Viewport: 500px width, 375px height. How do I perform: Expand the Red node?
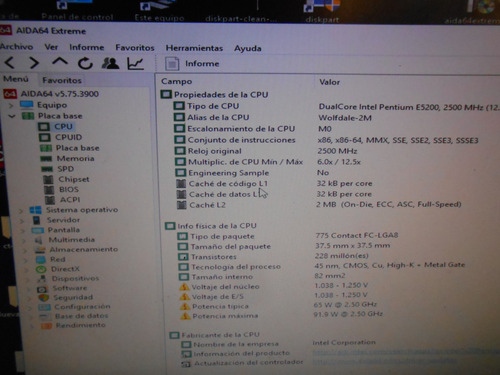click(x=26, y=260)
